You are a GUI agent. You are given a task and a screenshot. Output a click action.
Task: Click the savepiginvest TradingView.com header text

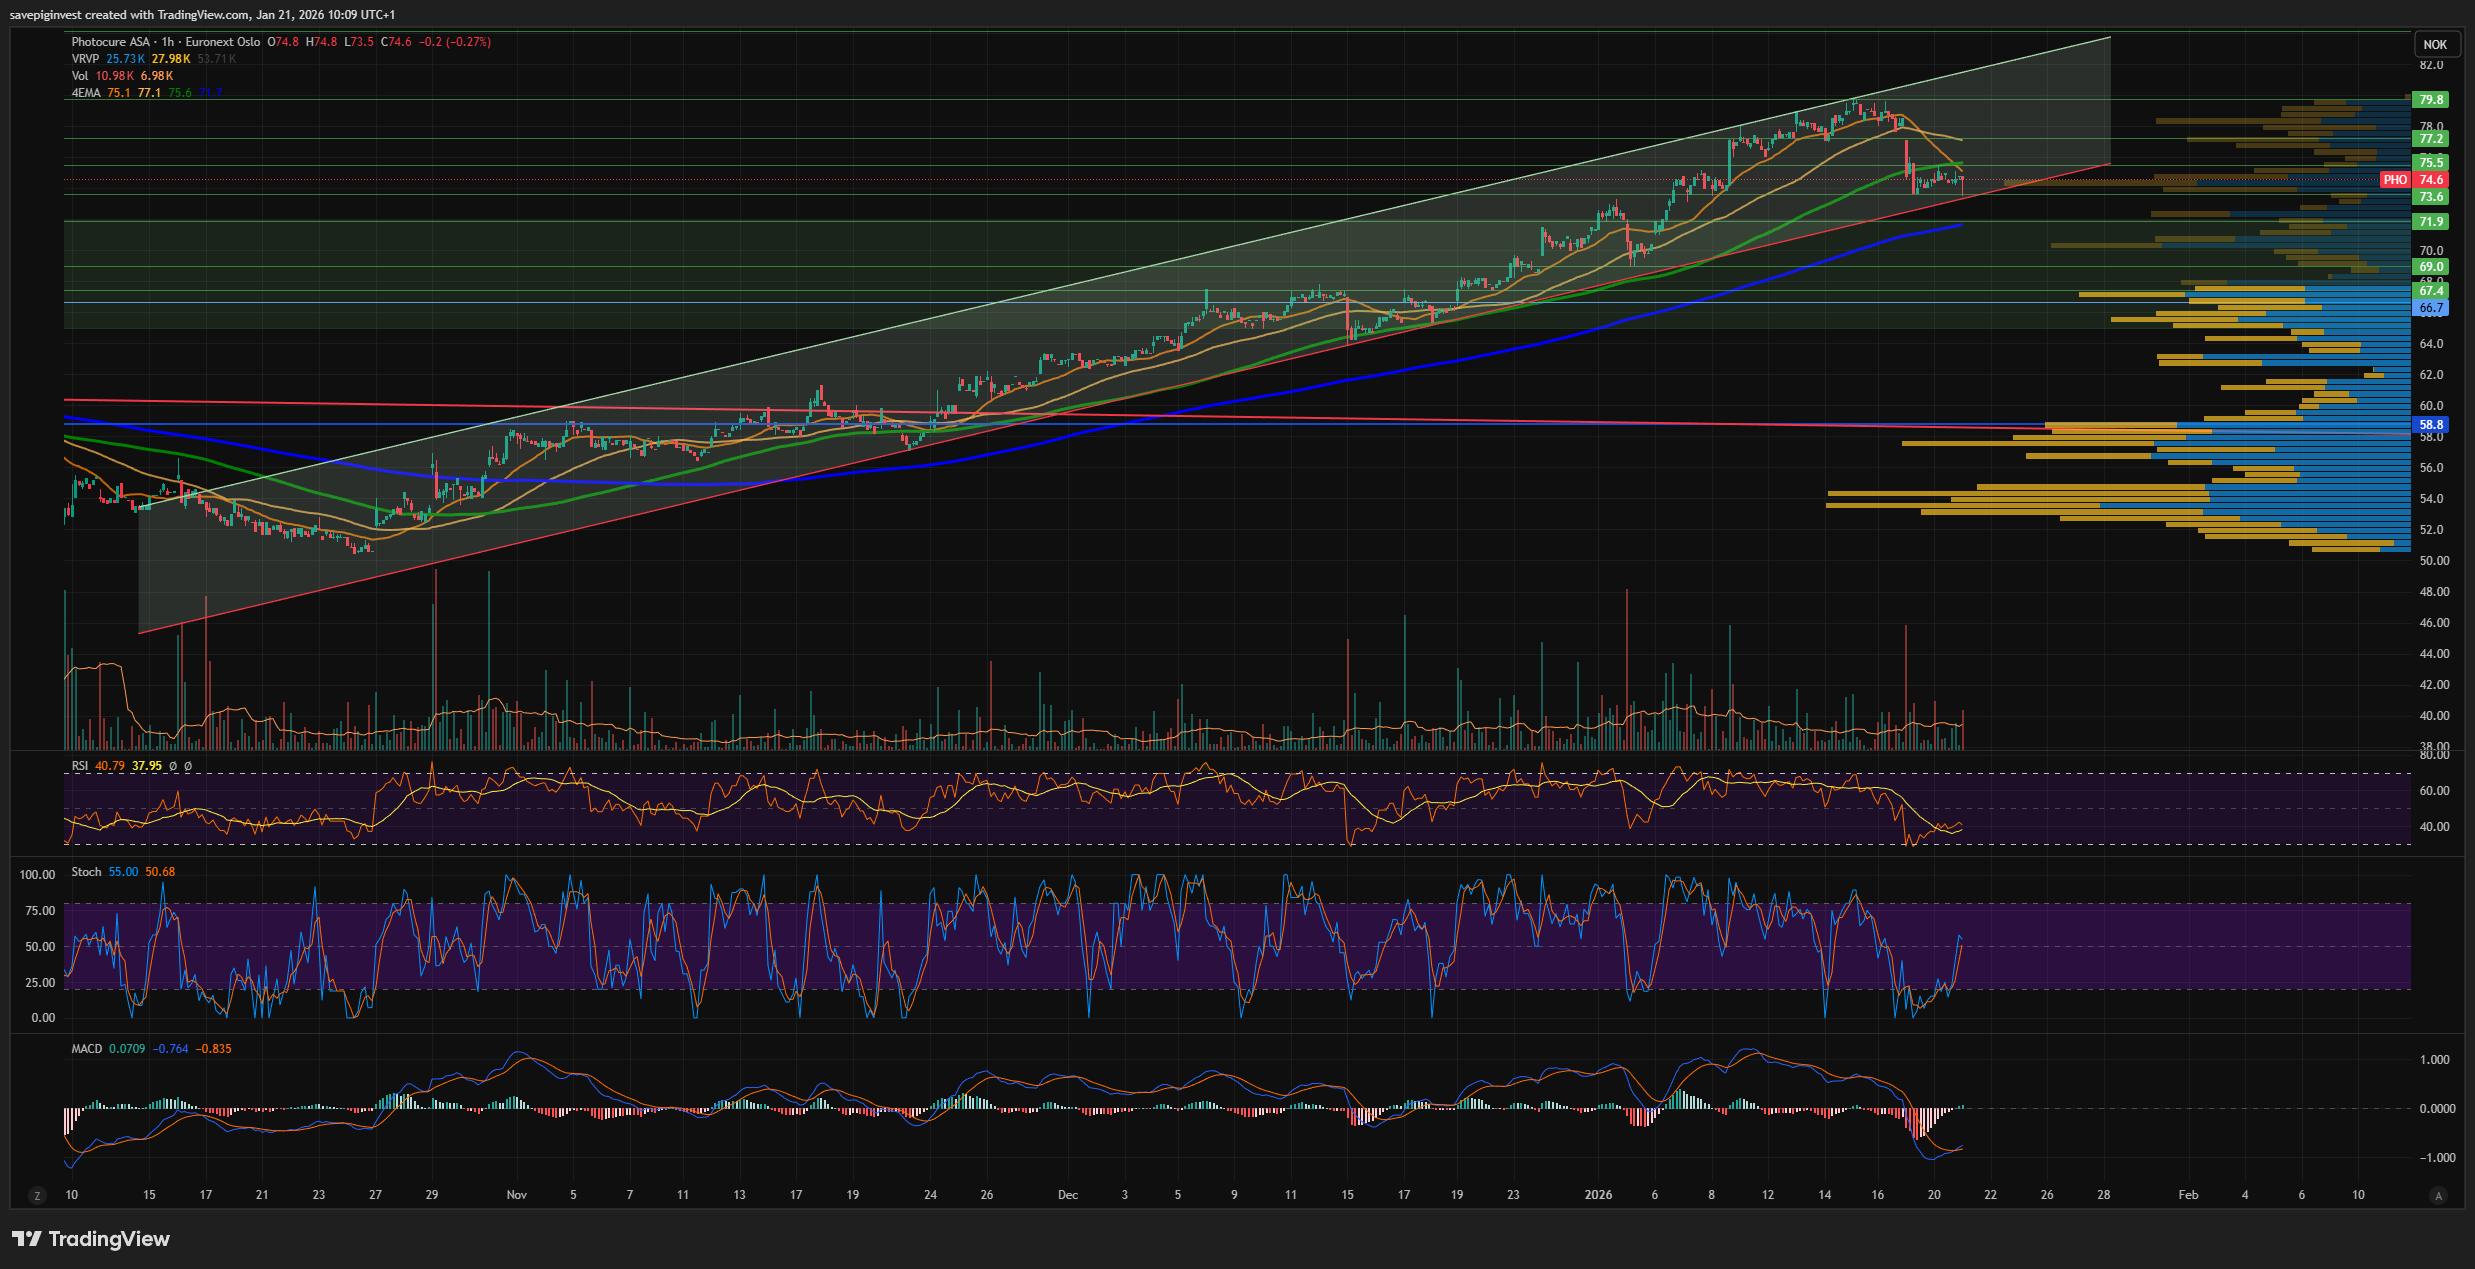click(202, 14)
